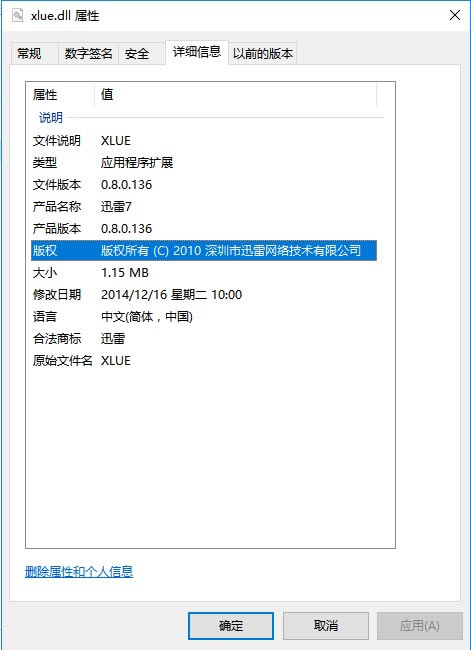Open the 删除属性和个人信息 link
This screenshot has height=650, width=471.
pos(79,572)
